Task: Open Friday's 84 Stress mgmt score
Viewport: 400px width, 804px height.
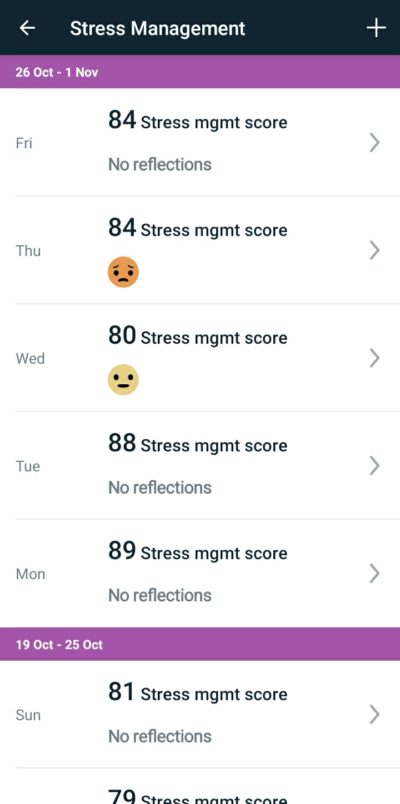Action: click(197, 121)
